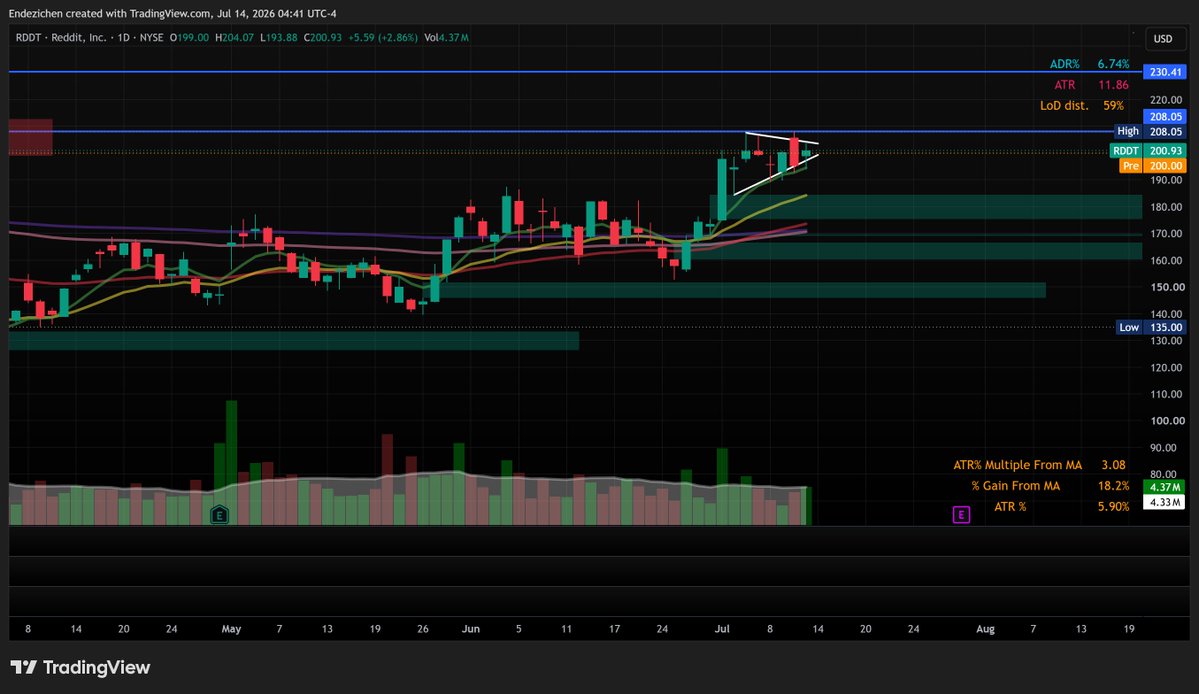Click the close value C200.93
This screenshot has height=694, width=1199.
click(x=323, y=37)
